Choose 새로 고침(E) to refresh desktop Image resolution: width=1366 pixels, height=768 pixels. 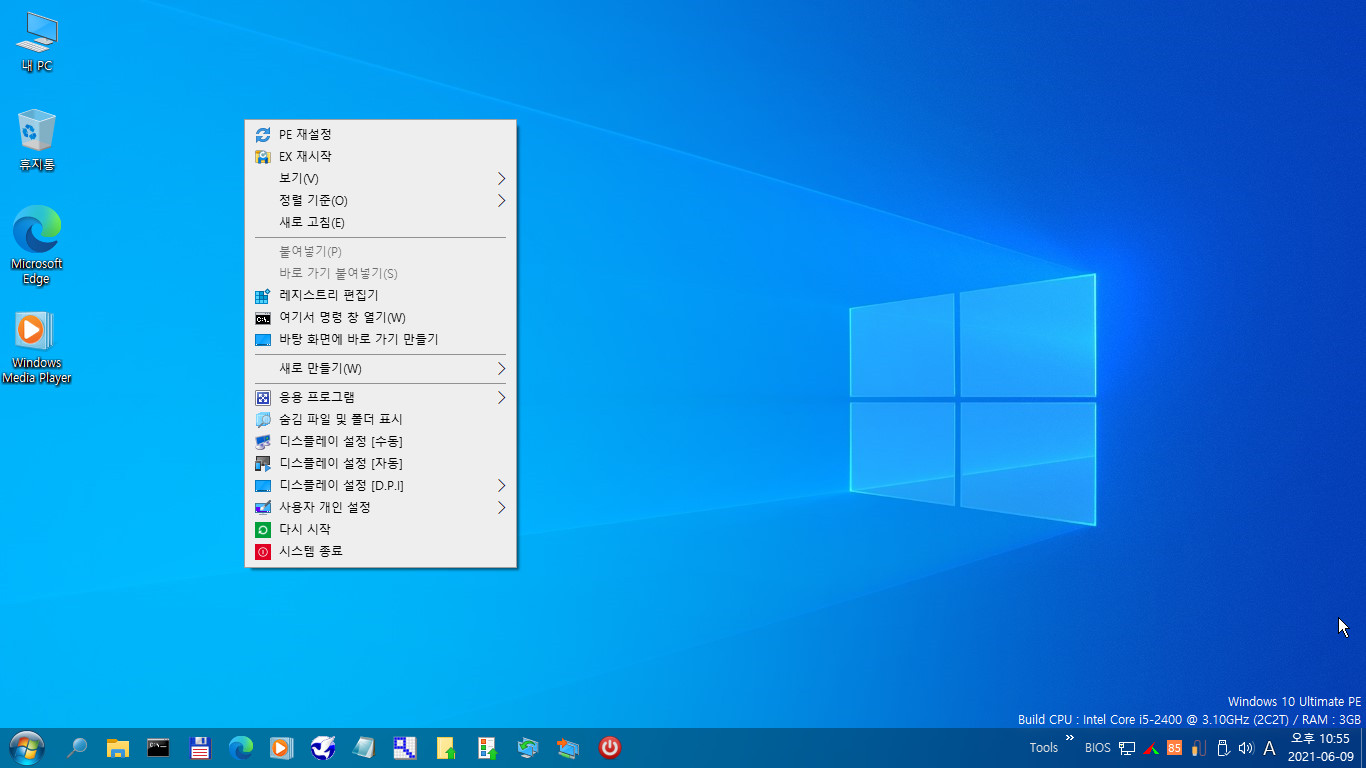380,222
